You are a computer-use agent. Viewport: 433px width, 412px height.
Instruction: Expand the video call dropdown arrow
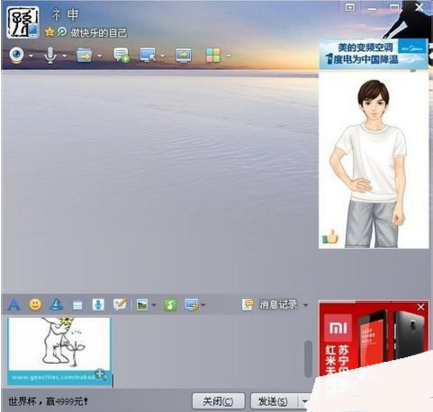click(31, 56)
